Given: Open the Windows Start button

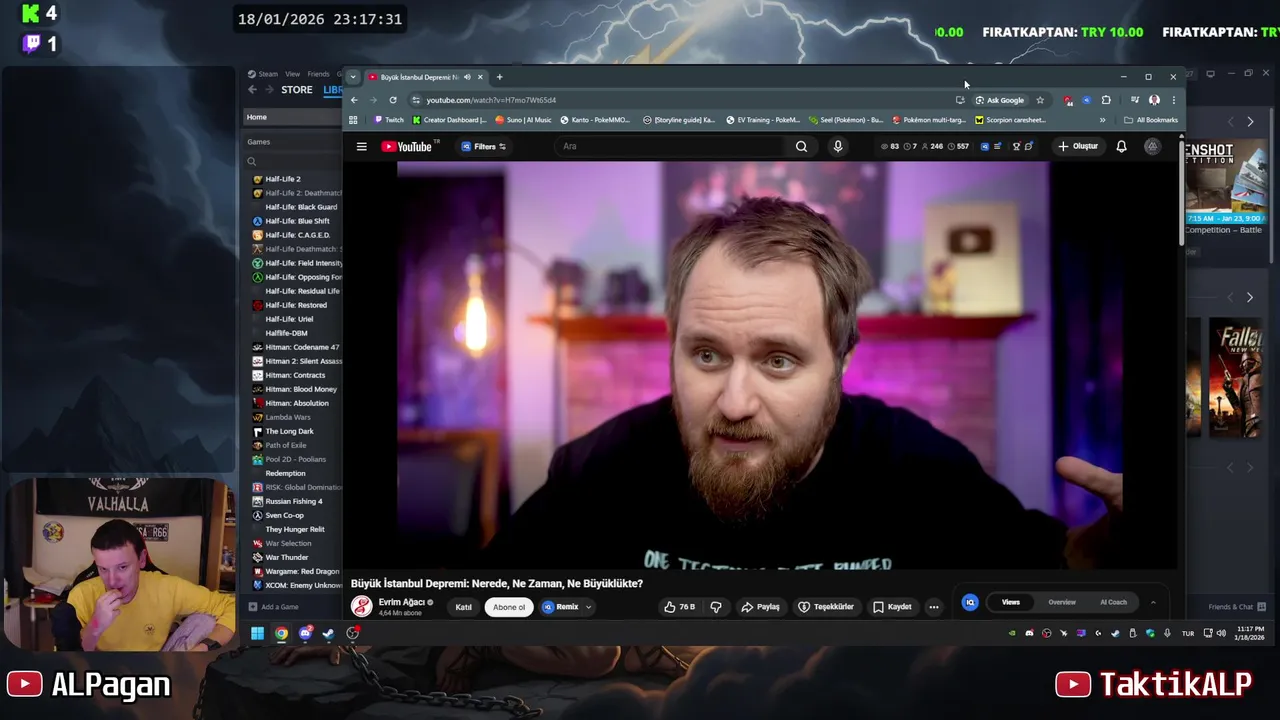Looking at the screenshot, I should (x=257, y=633).
